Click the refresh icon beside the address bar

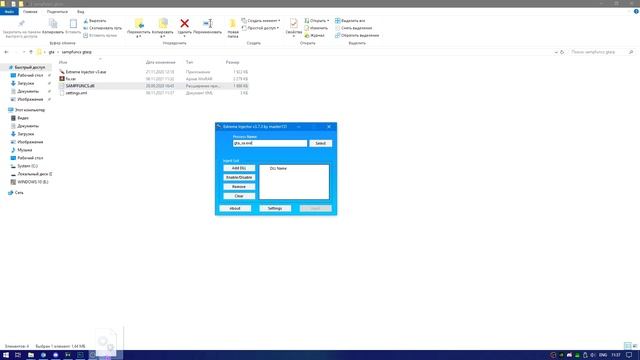(x=562, y=52)
